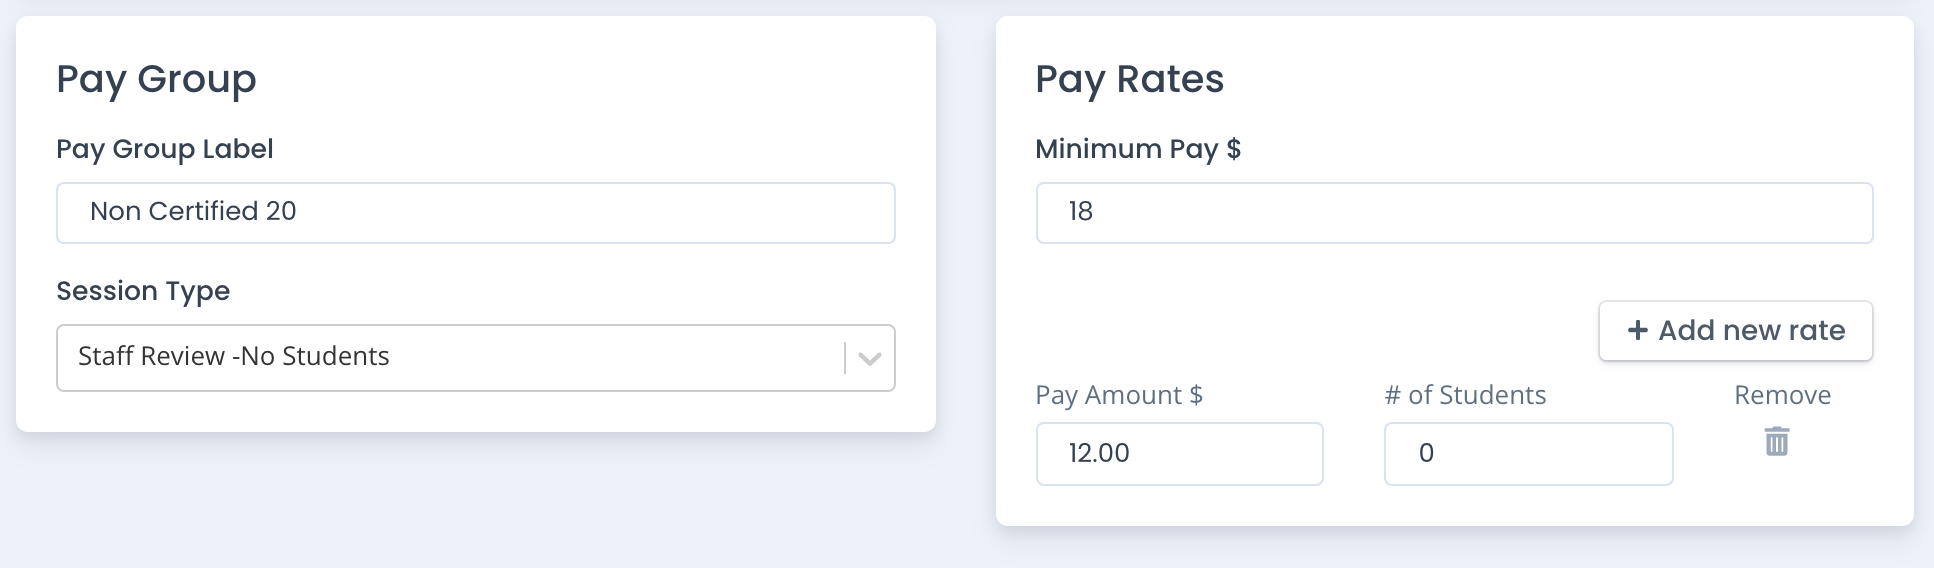Viewport: 1934px width, 568px height.
Task: Select the Pay Group Label caption text
Action: (164, 149)
